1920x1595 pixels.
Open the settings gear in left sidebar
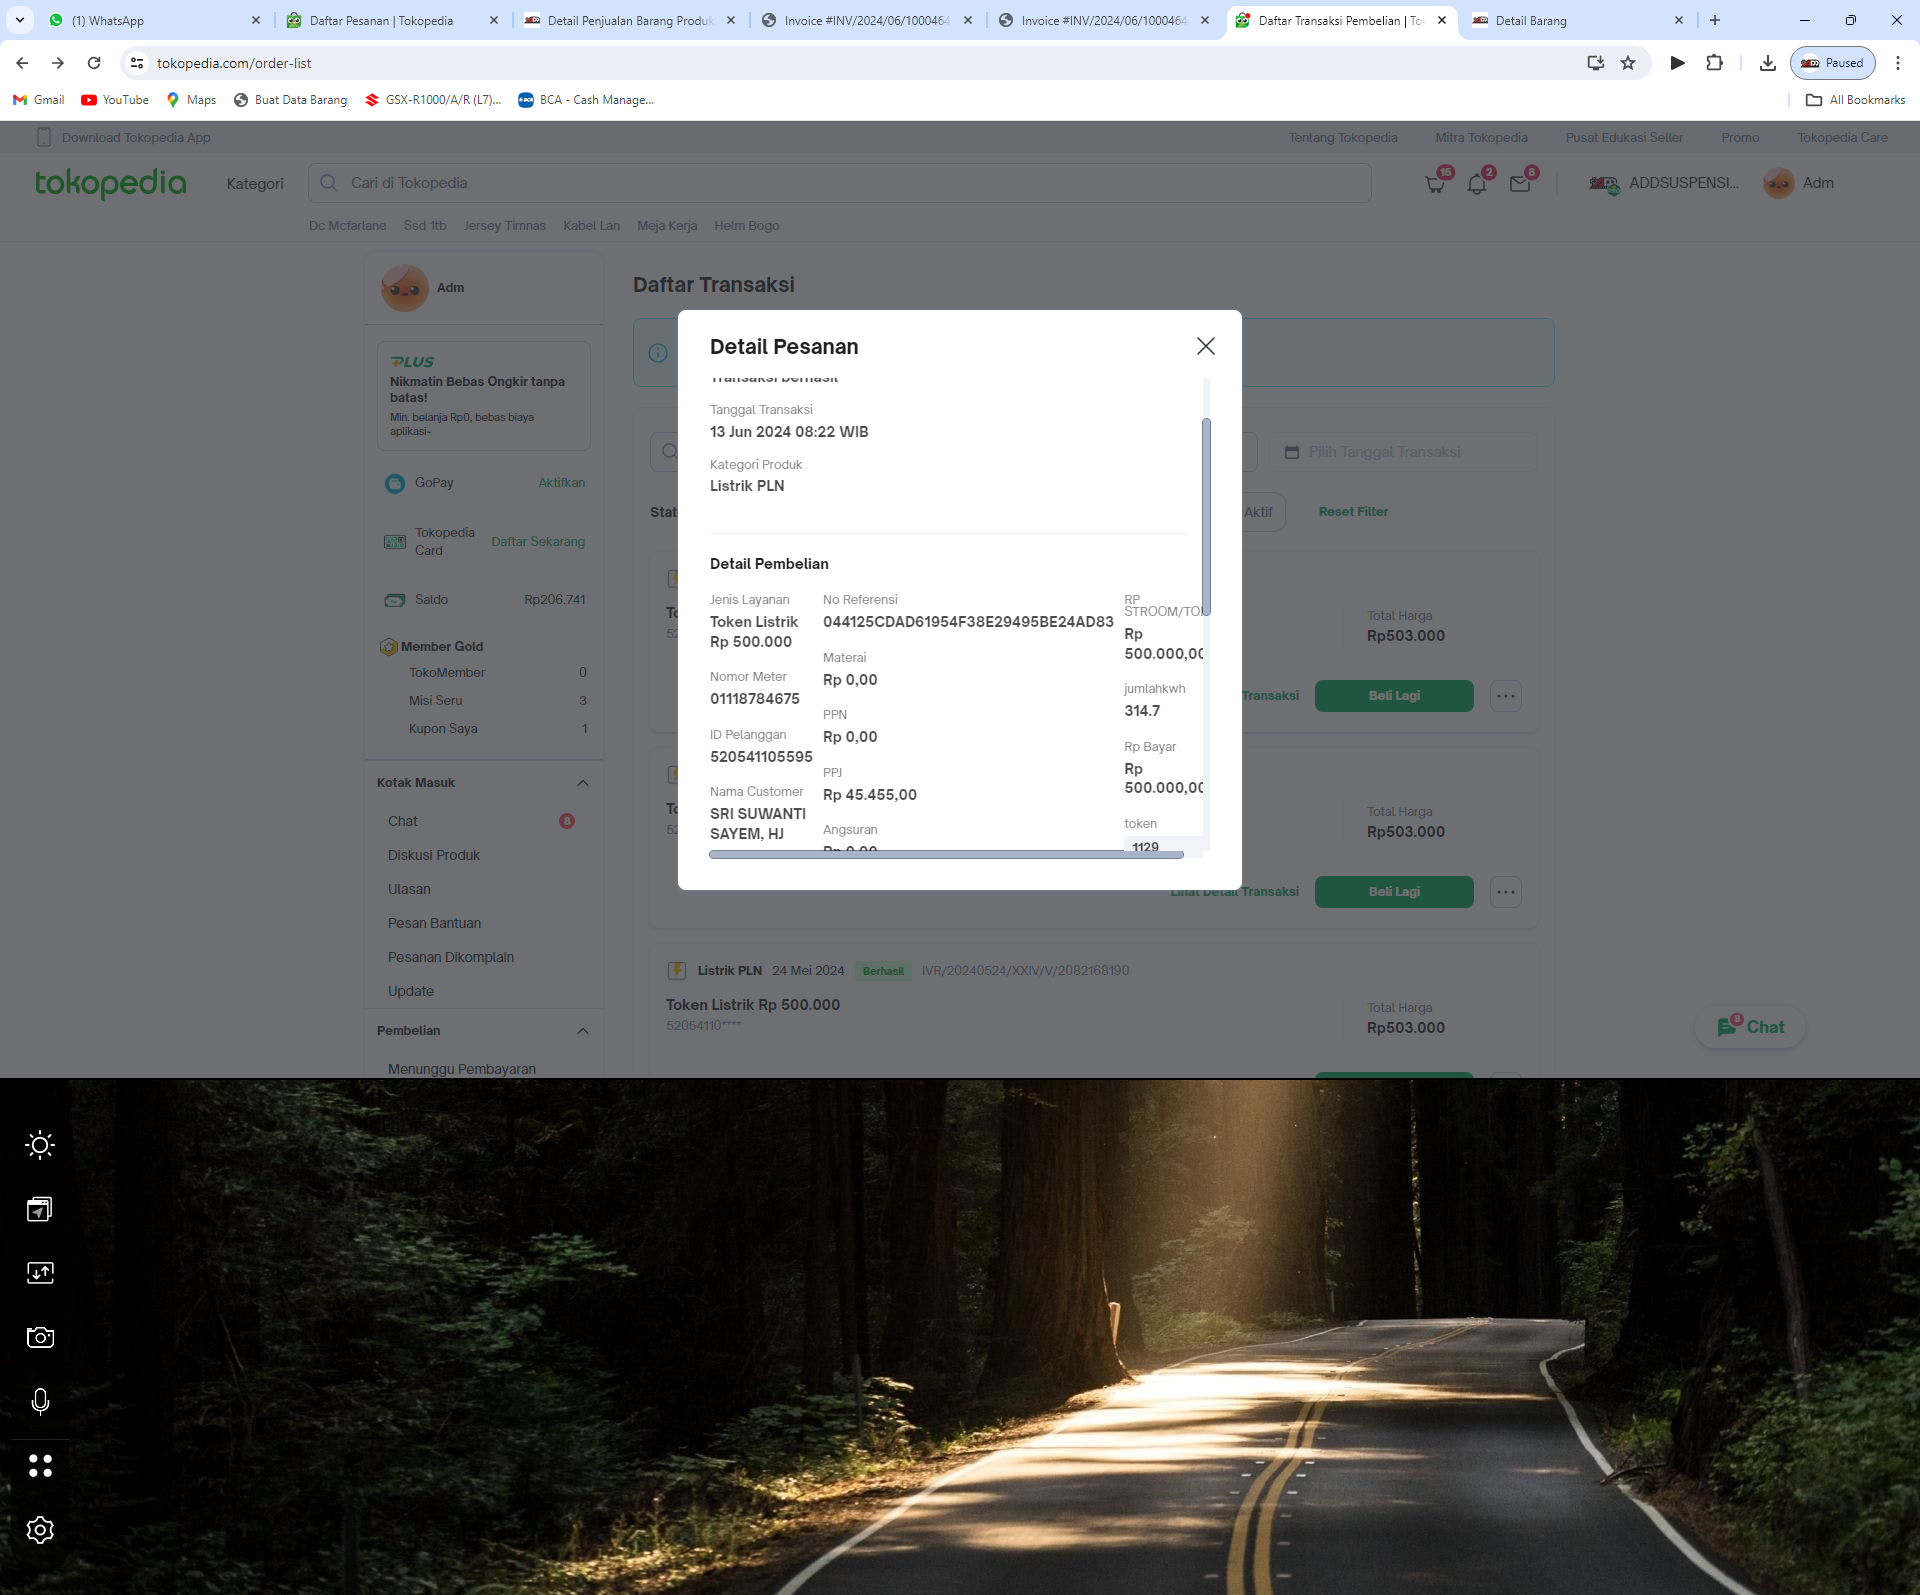pyautogui.click(x=40, y=1529)
